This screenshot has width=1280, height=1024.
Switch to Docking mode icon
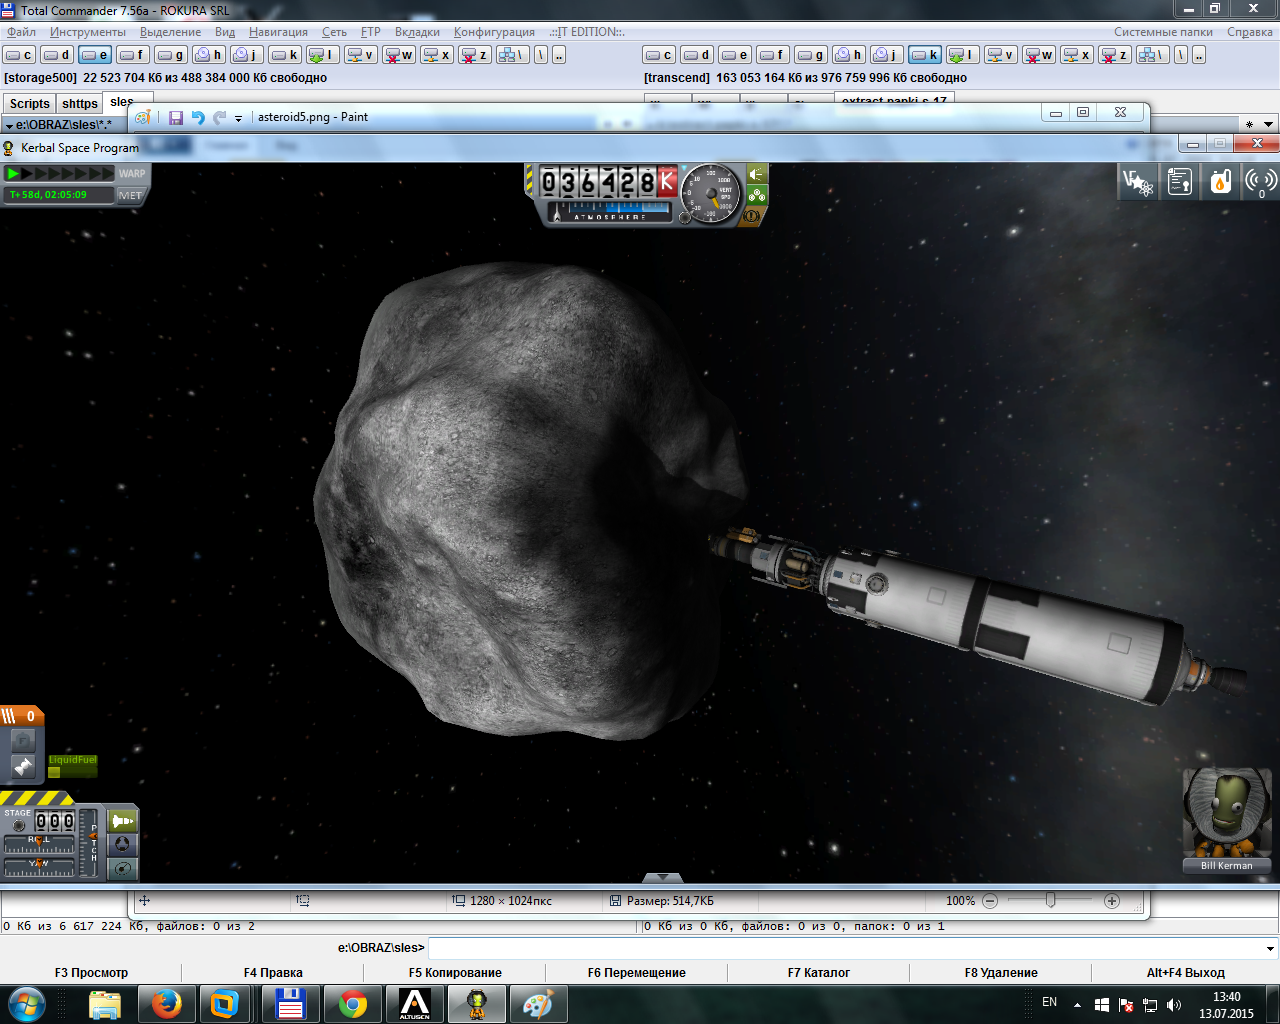[x=122, y=845]
